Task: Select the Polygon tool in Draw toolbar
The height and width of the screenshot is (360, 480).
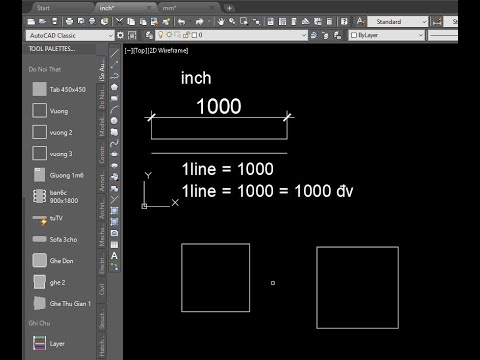Action: click(x=114, y=87)
